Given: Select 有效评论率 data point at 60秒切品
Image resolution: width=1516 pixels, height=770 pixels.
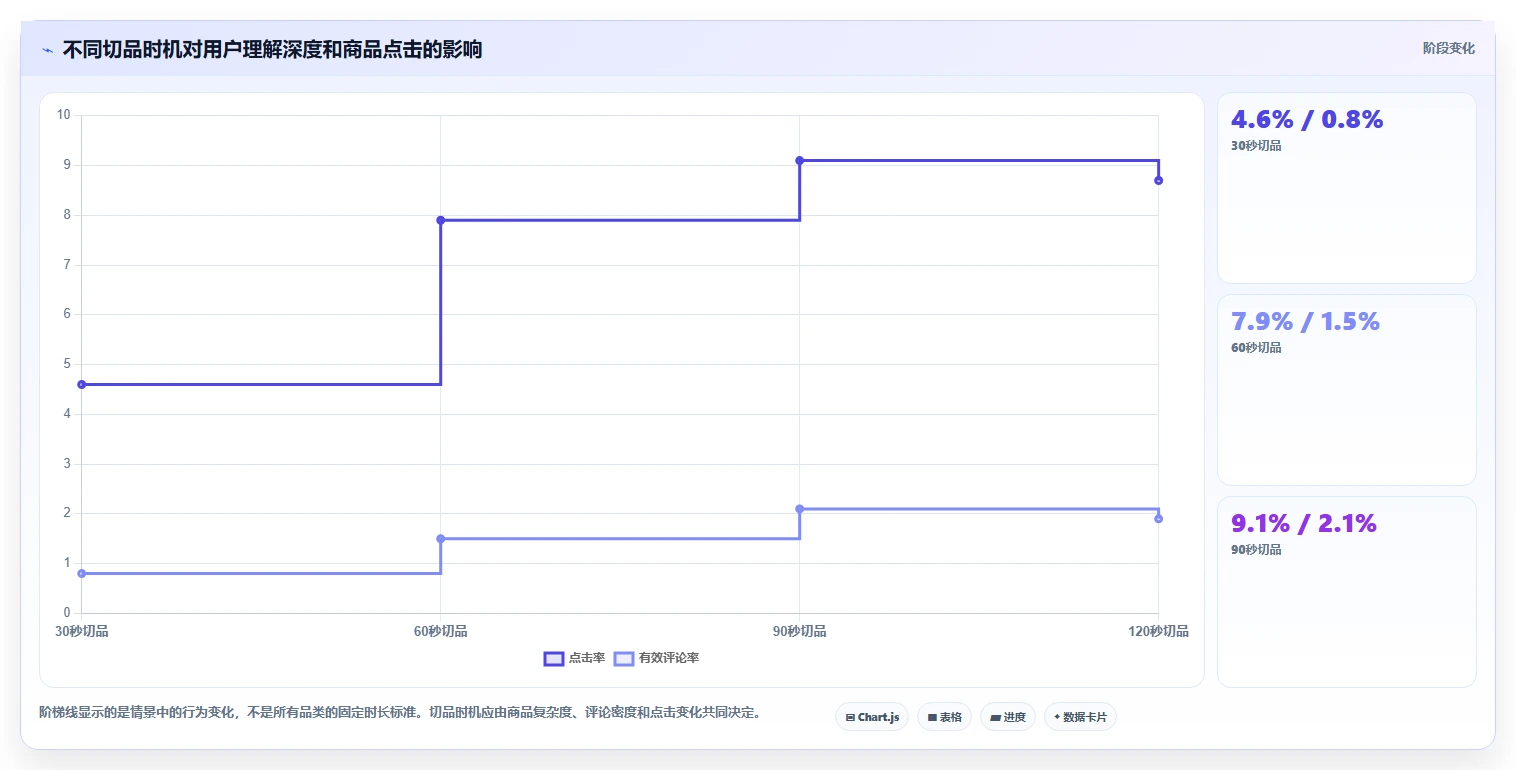Looking at the screenshot, I should point(440,538).
